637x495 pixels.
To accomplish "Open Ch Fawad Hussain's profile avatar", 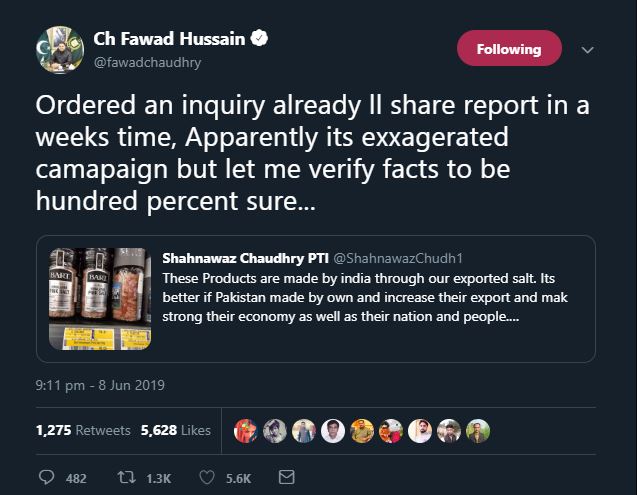I will (x=59, y=49).
